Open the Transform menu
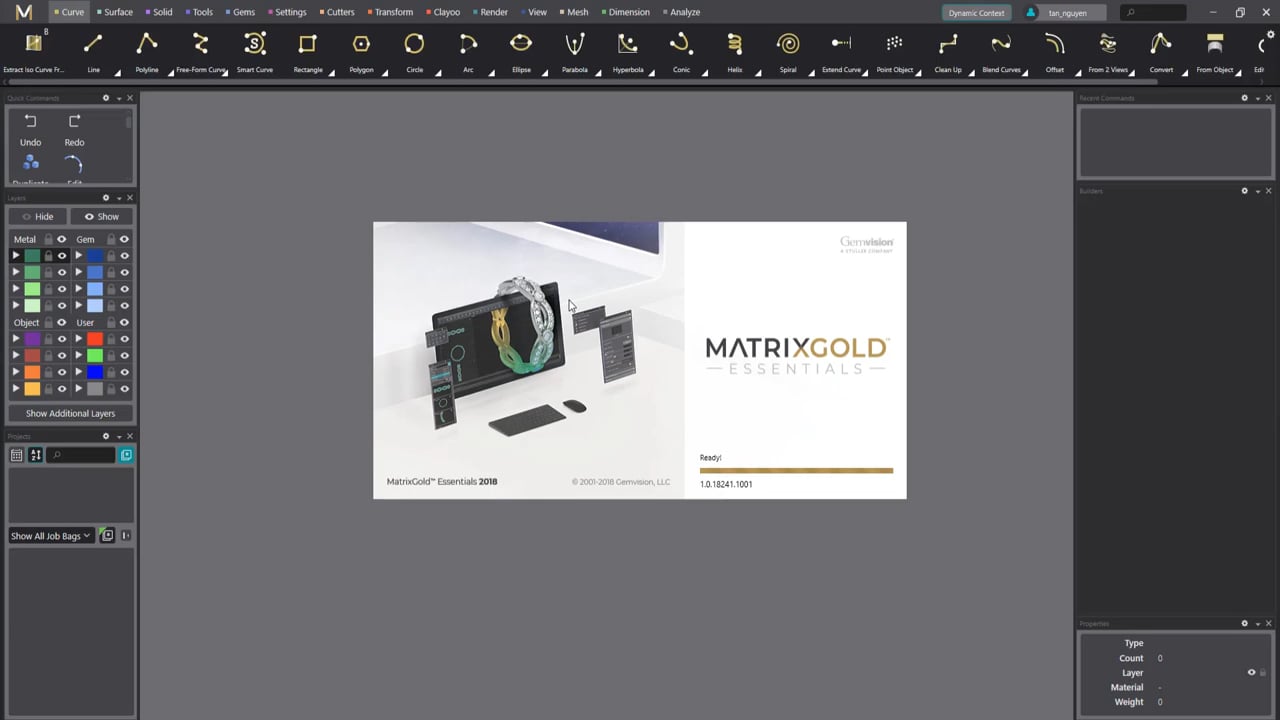Image resolution: width=1280 pixels, height=720 pixels. (x=390, y=12)
